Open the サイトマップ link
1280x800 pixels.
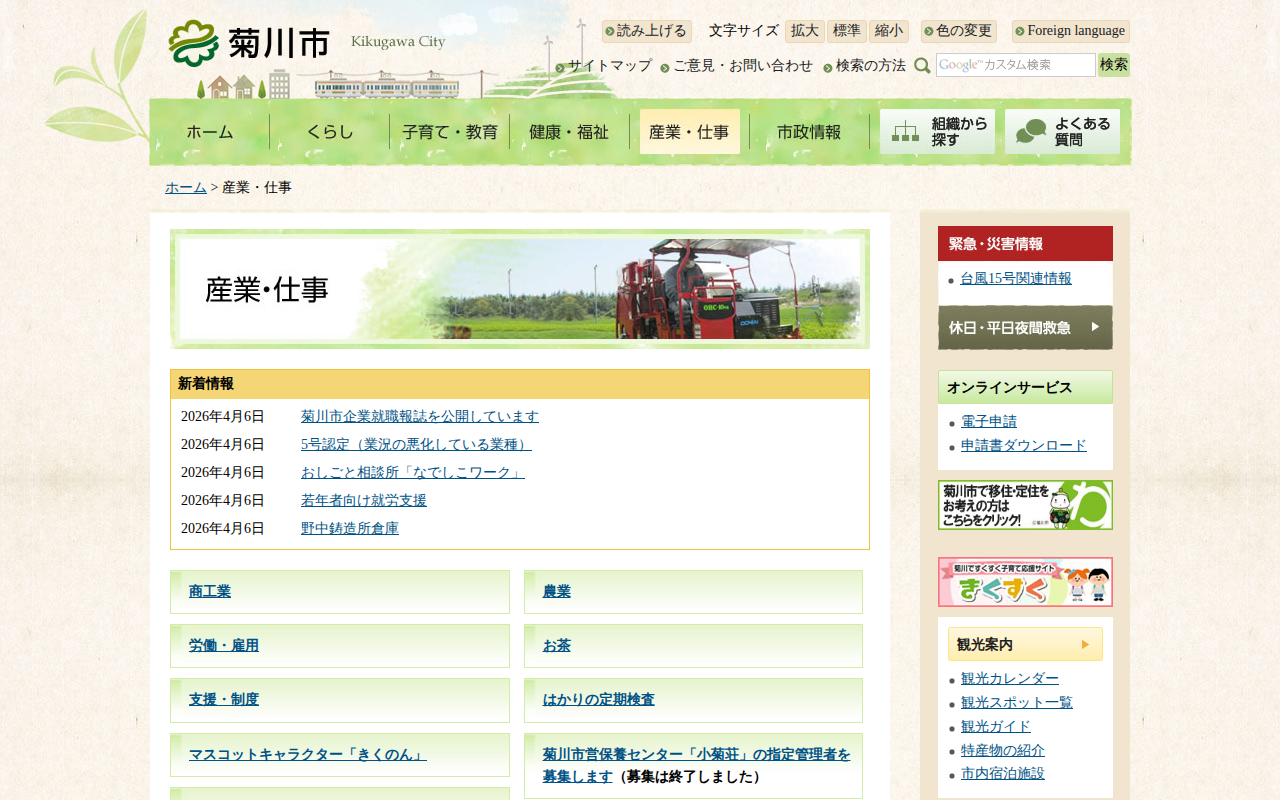(x=610, y=66)
